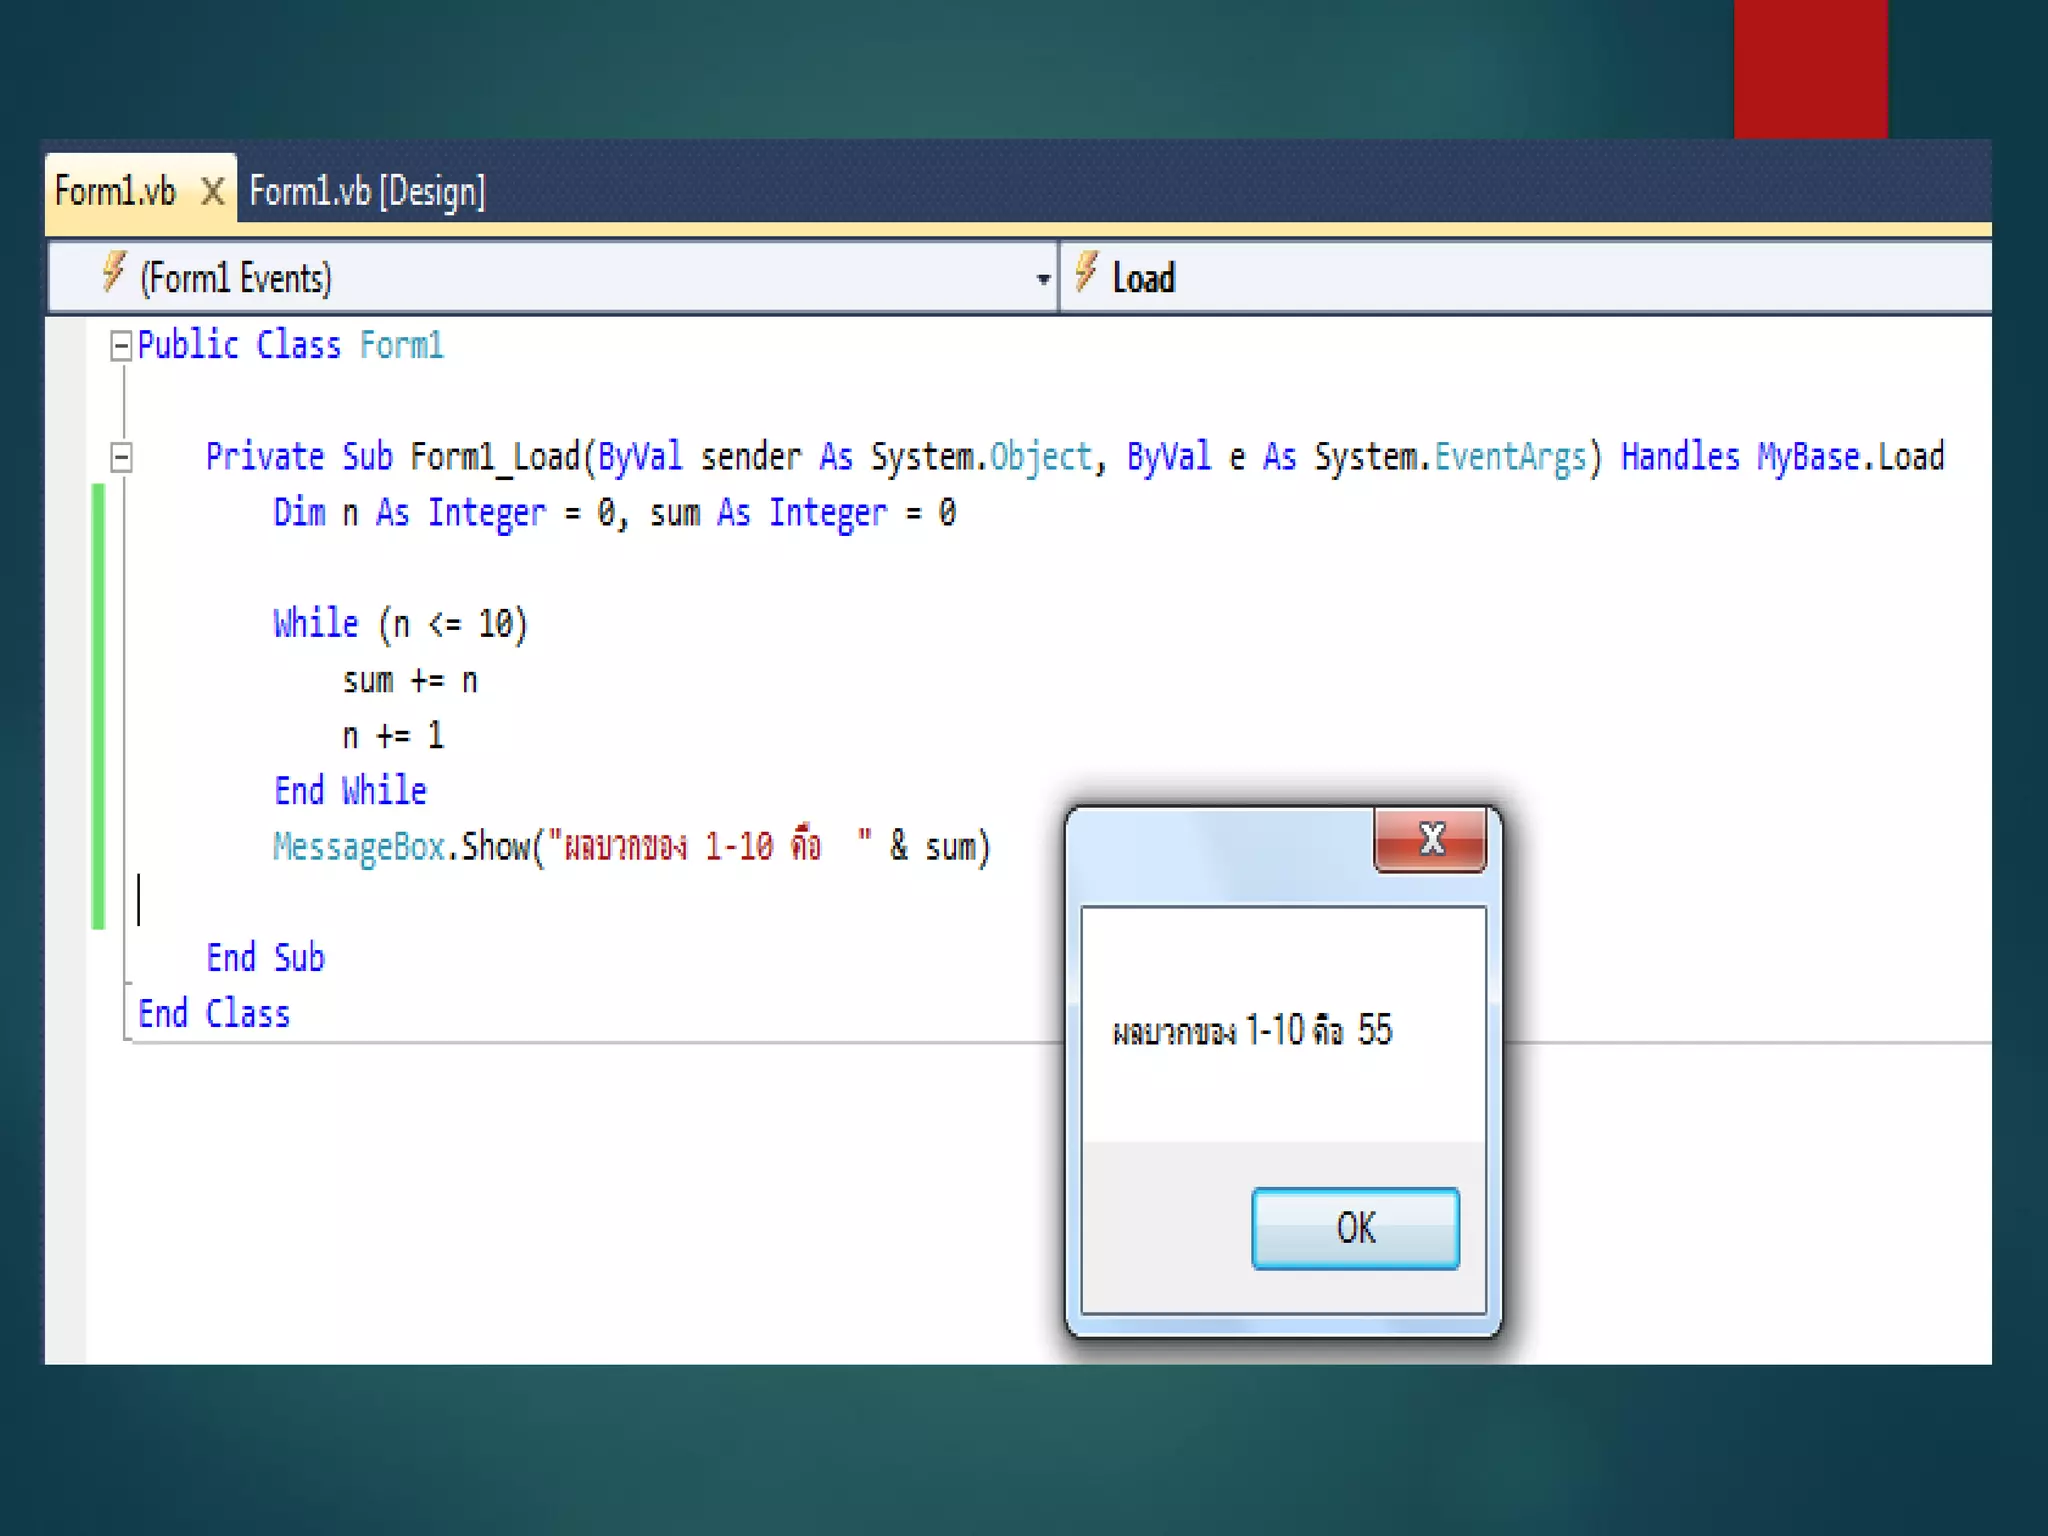The width and height of the screenshot is (2048, 1536).
Task: Close the message box with X button
Action: 1431,840
